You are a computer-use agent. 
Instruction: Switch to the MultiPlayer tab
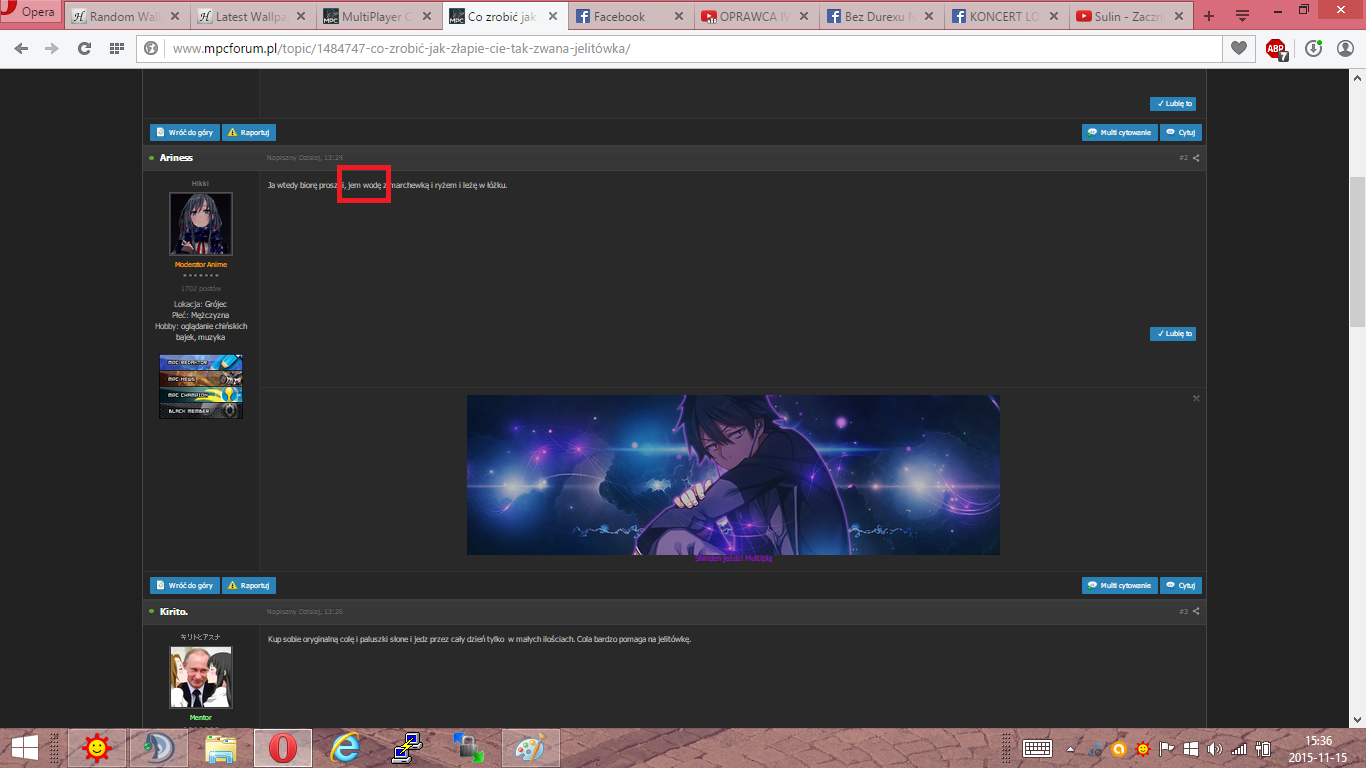tap(376, 16)
